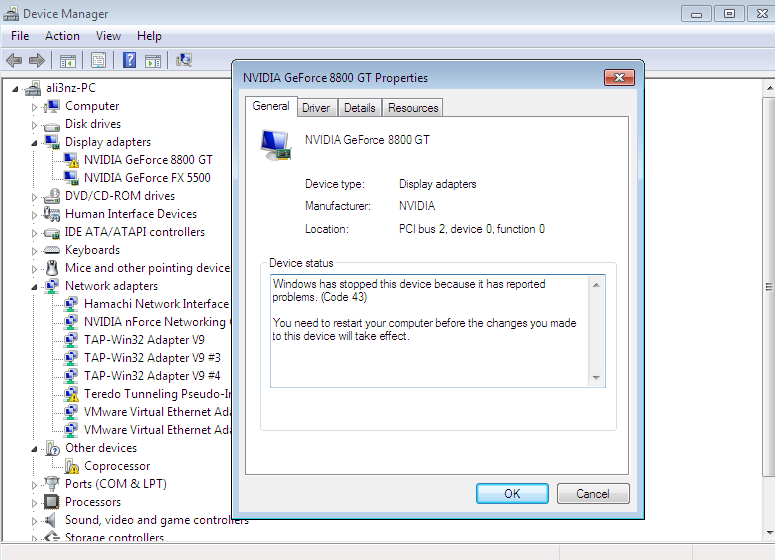Select GeForce FX 5500 device icon
This screenshot has height=560, width=775.
71,178
